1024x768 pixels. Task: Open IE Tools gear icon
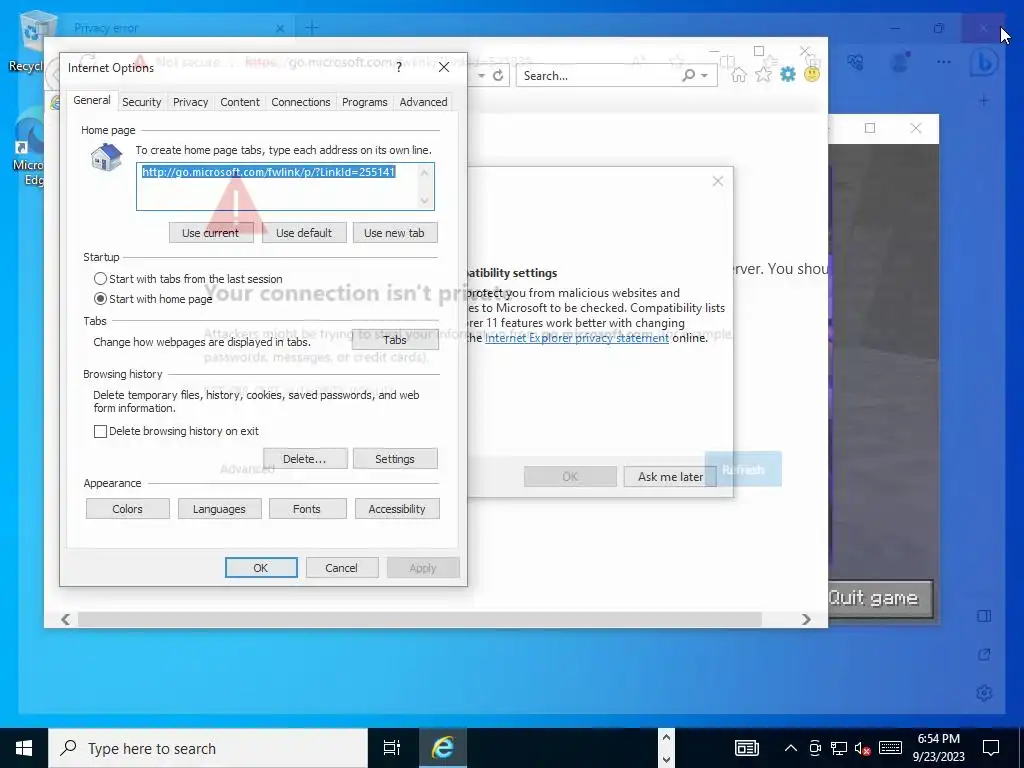[x=788, y=74]
